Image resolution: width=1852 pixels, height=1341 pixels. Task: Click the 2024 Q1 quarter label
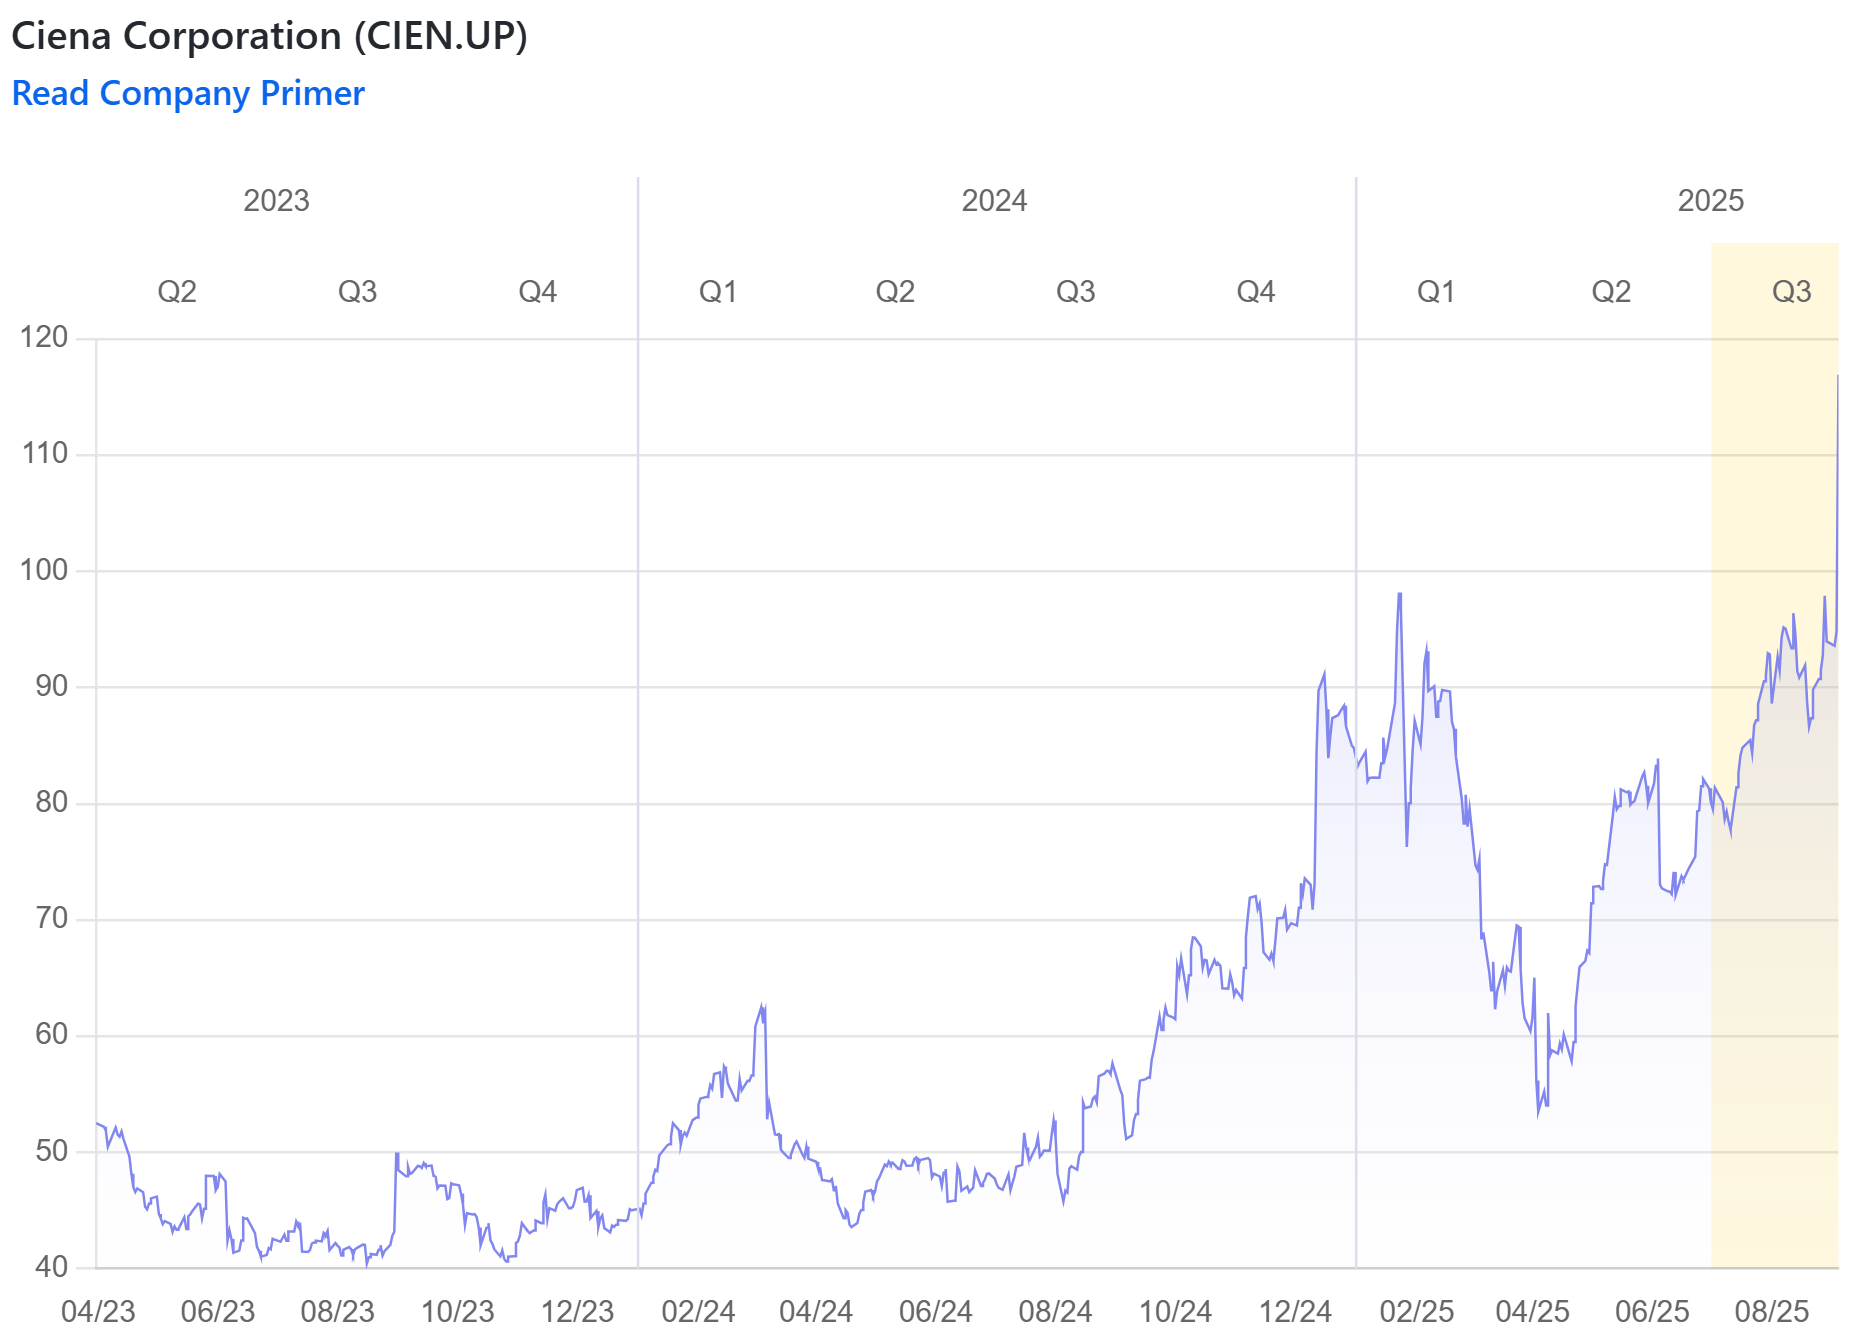(718, 292)
